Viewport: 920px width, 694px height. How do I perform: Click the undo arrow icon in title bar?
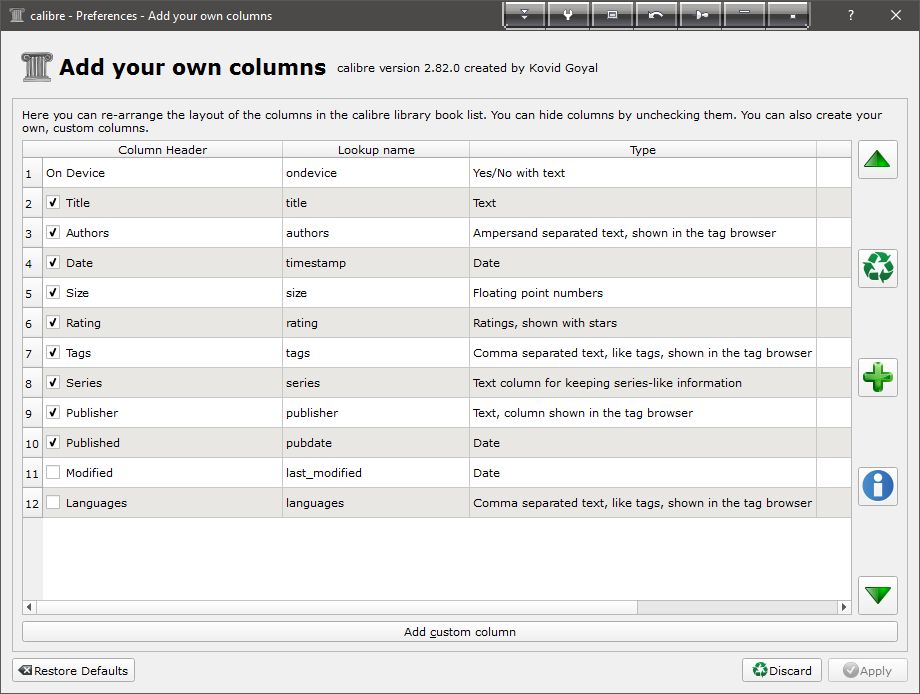point(655,15)
